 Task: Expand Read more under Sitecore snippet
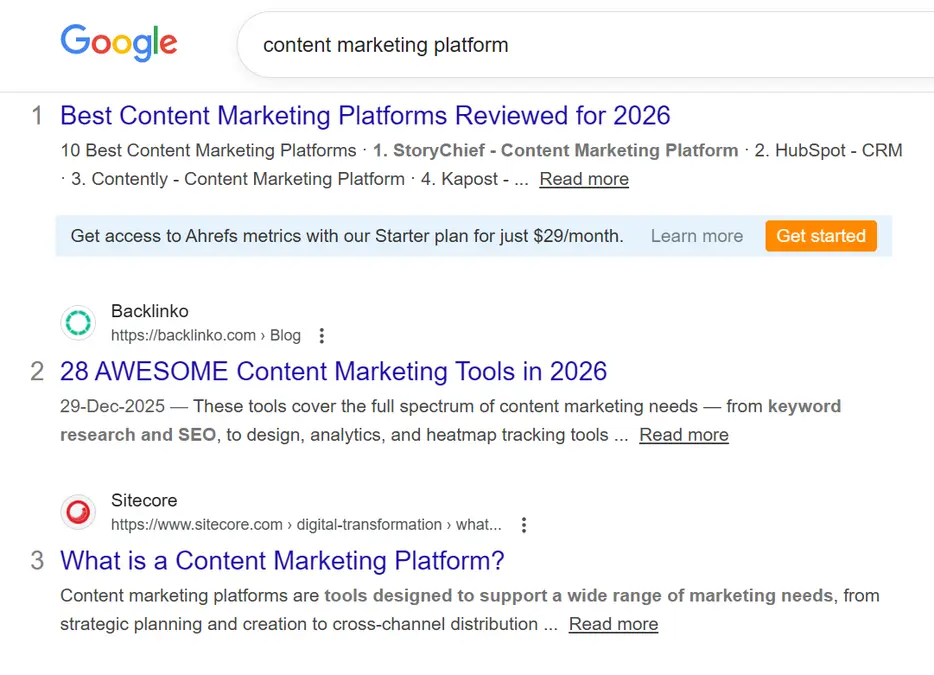click(x=613, y=624)
